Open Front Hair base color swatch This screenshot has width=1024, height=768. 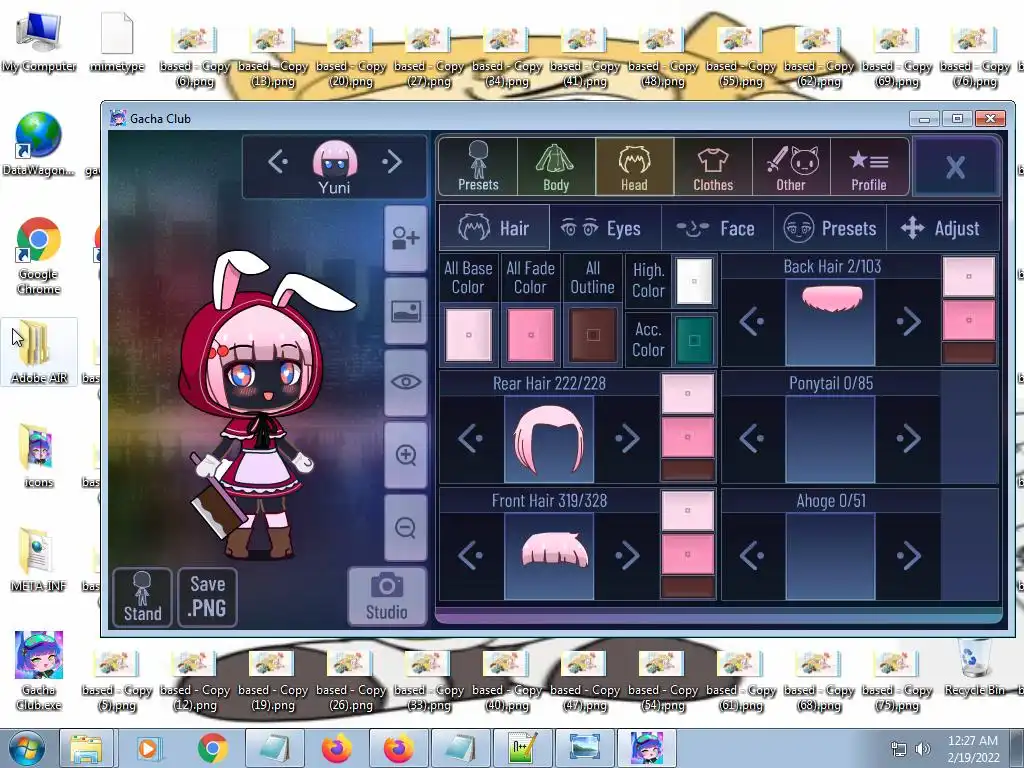[688, 511]
